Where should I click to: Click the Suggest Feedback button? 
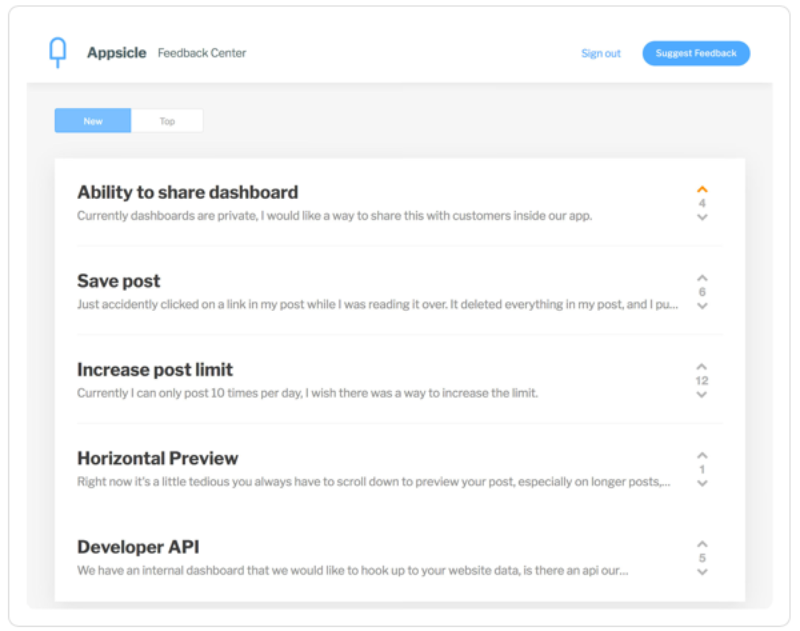pos(696,53)
